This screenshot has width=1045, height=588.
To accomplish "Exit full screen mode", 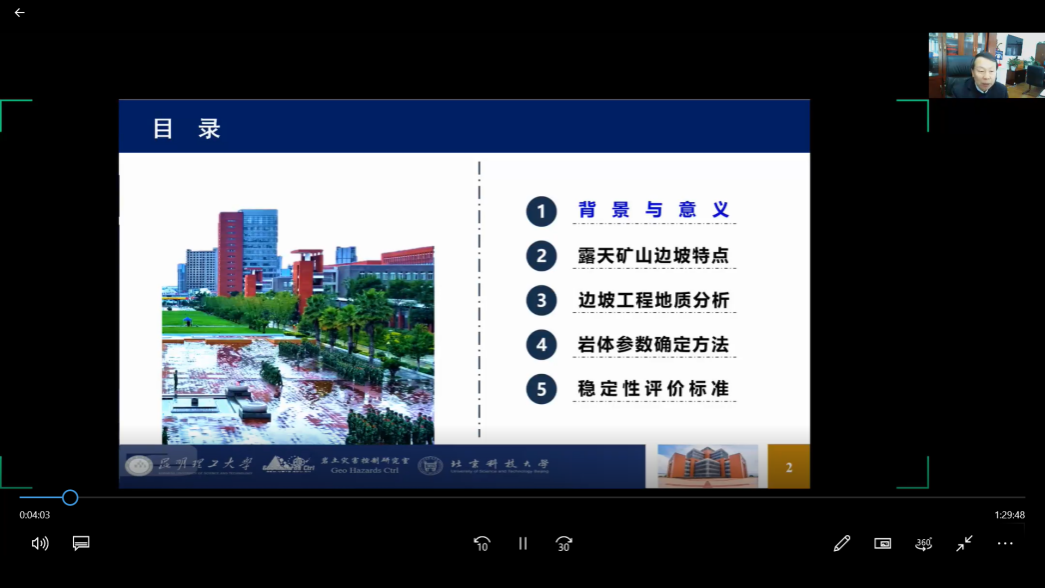I will pyautogui.click(x=964, y=543).
